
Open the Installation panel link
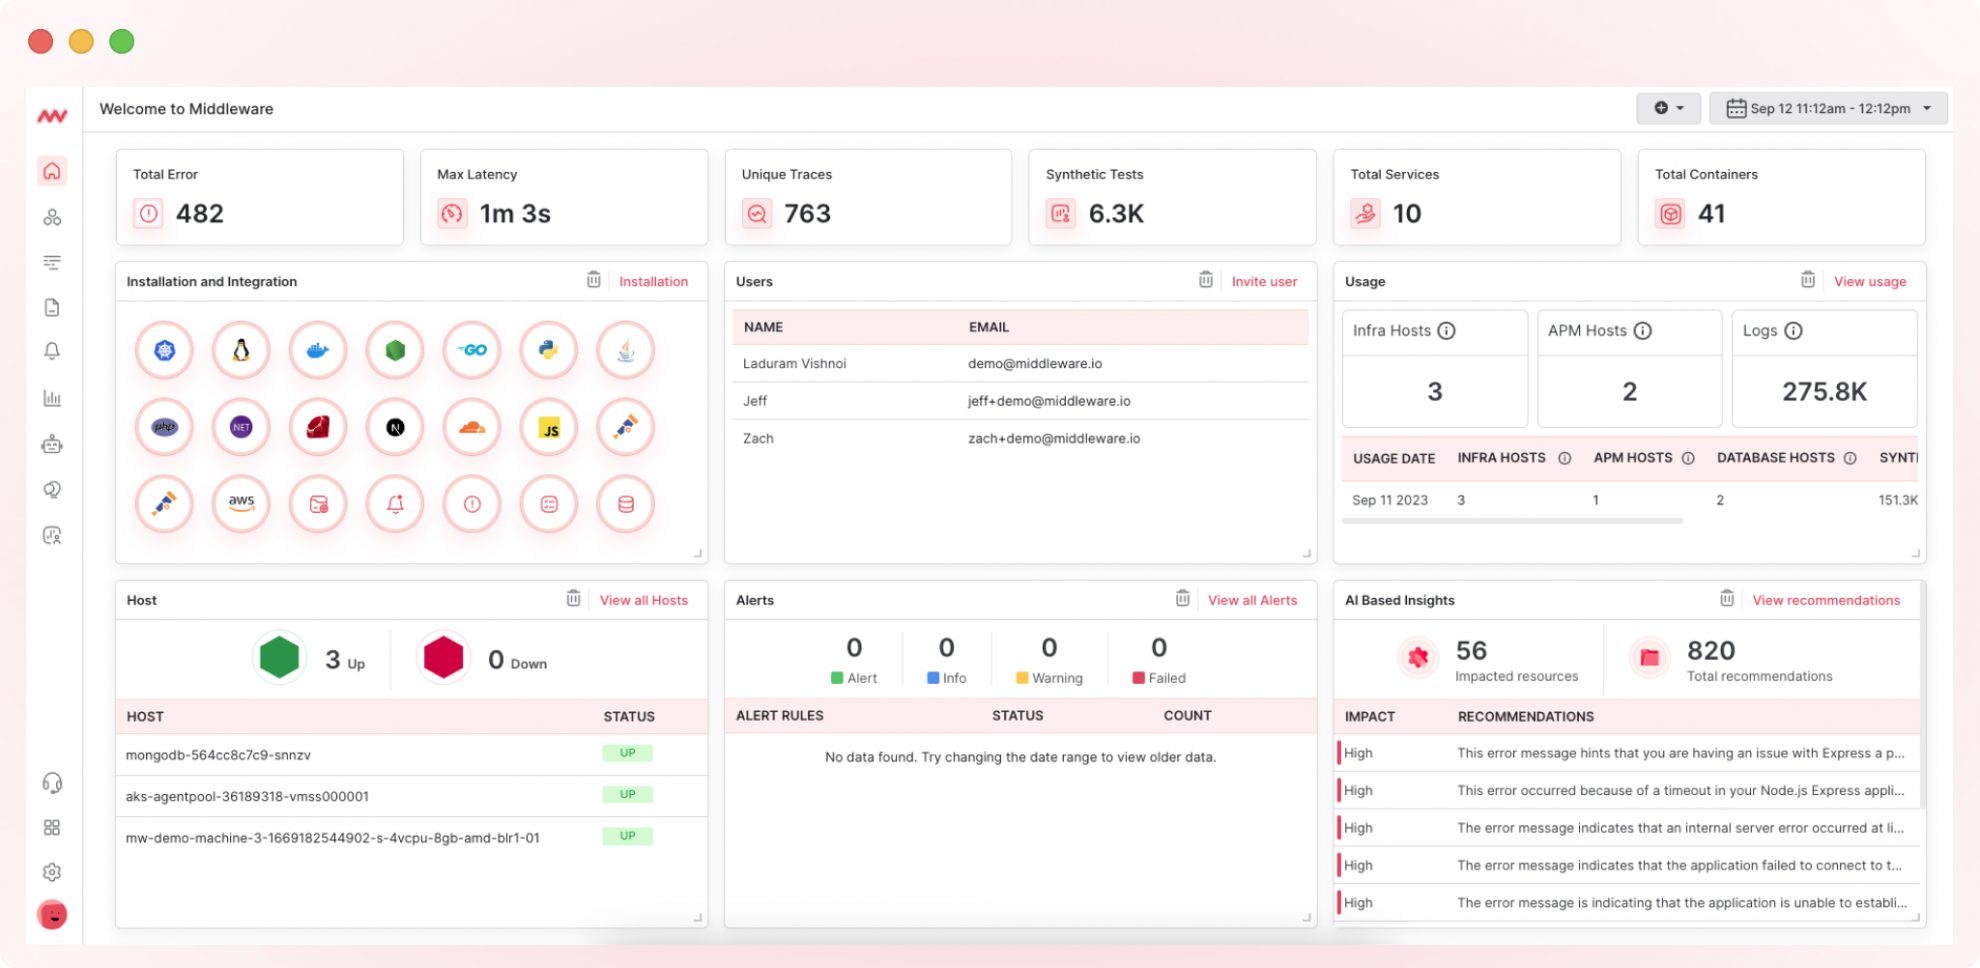(652, 281)
